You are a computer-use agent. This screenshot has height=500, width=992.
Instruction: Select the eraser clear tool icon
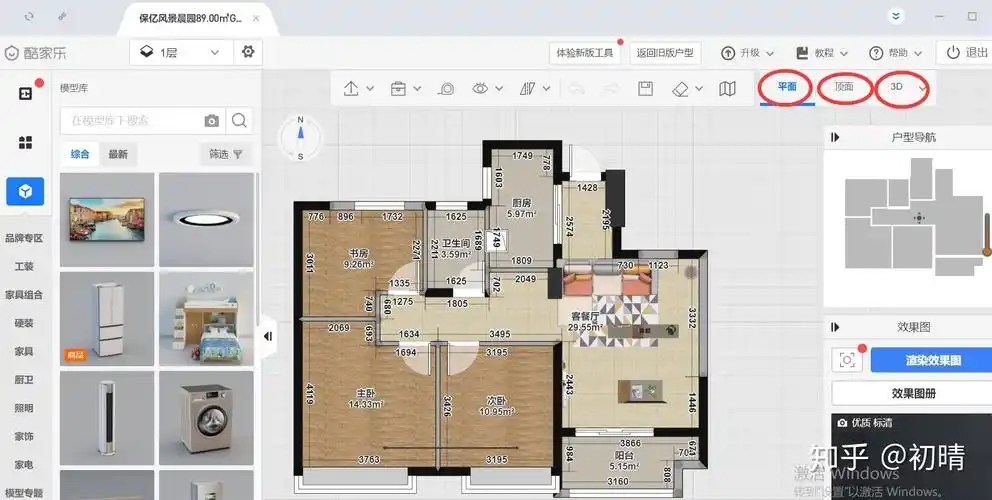pyautogui.click(x=681, y=89)
